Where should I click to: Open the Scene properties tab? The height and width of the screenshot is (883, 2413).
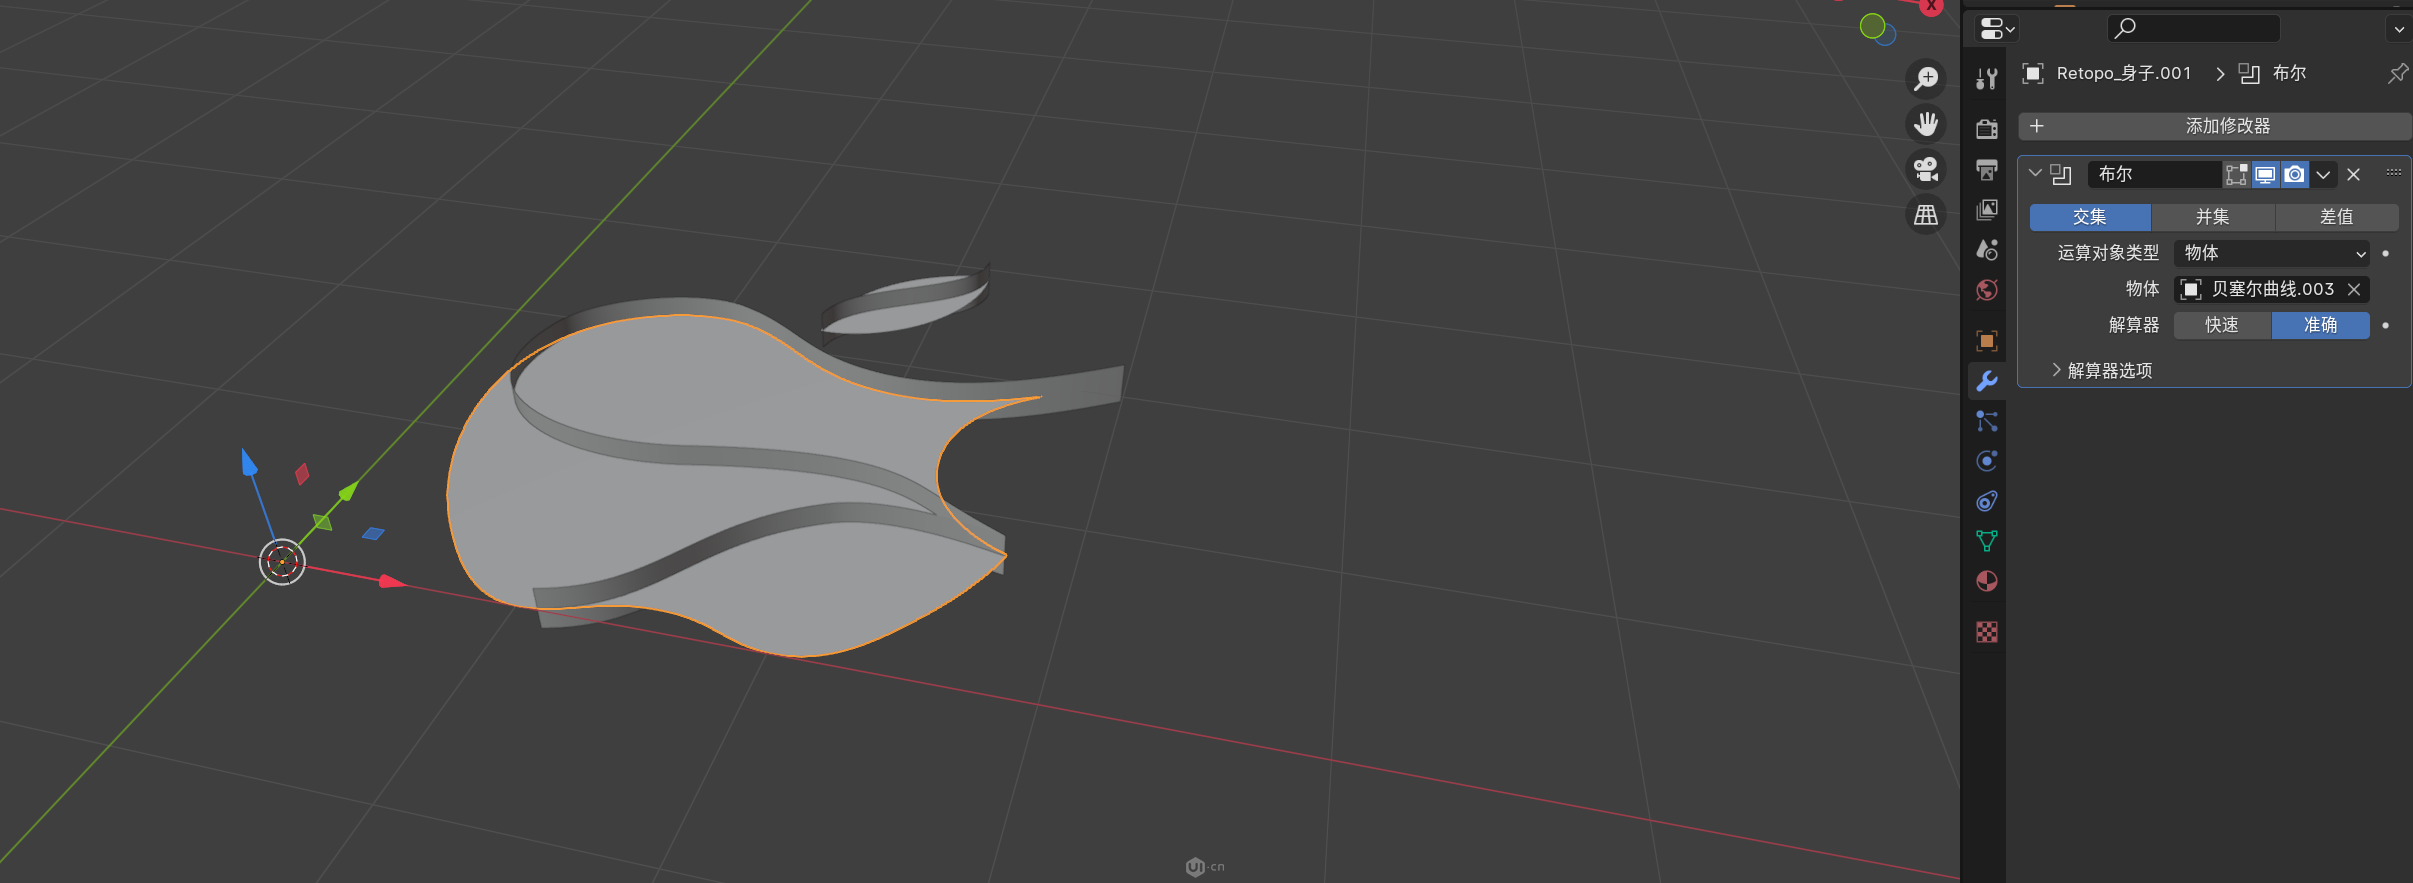(1987, 249)
